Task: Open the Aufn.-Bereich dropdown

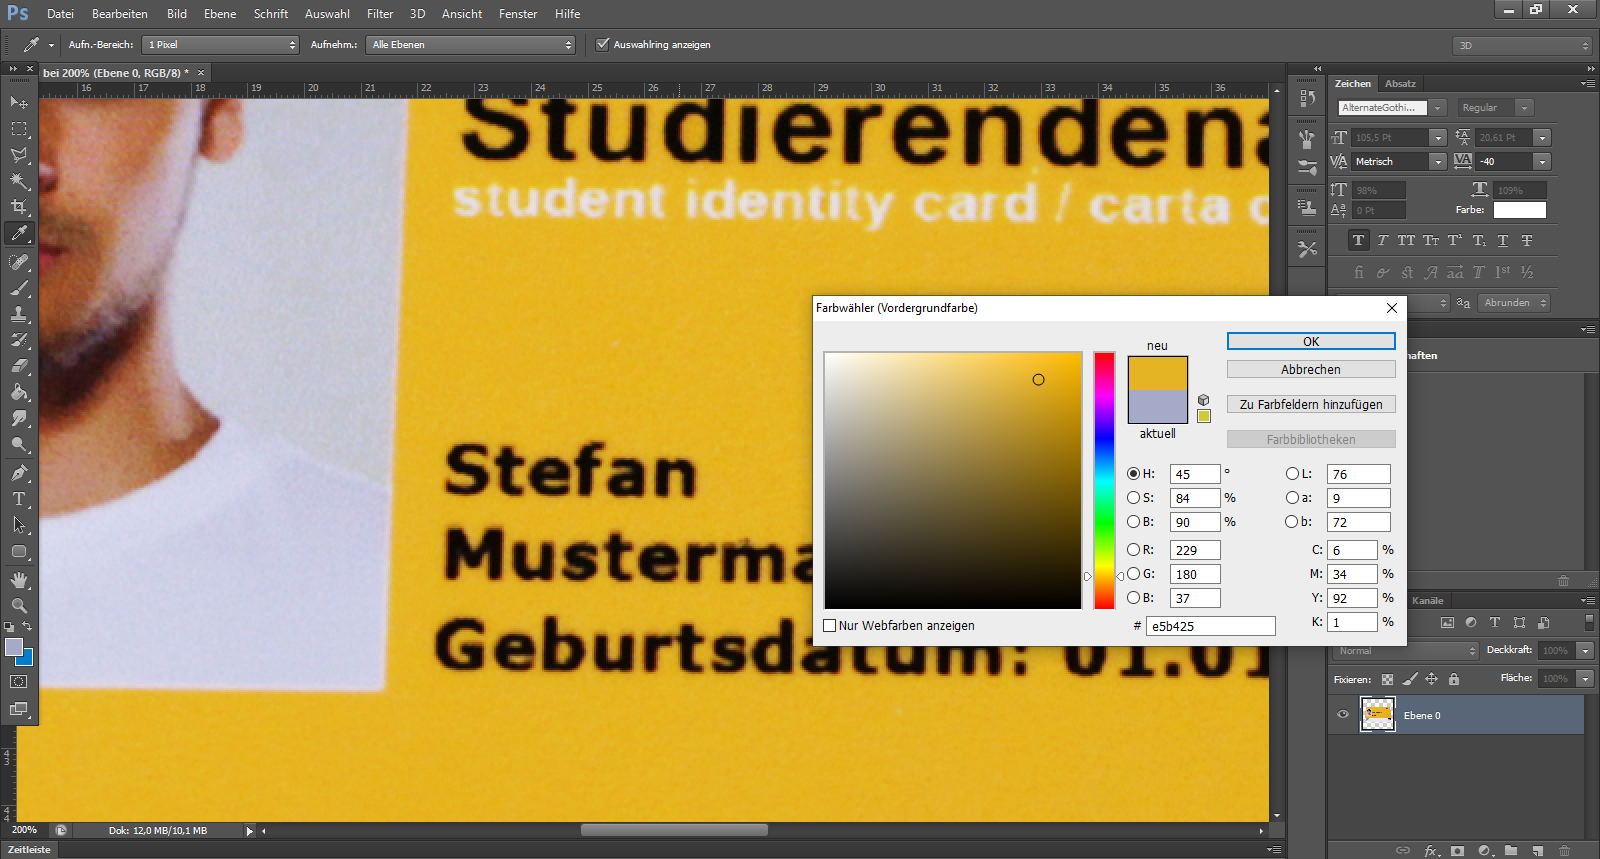Action: (x=221, y=45)
